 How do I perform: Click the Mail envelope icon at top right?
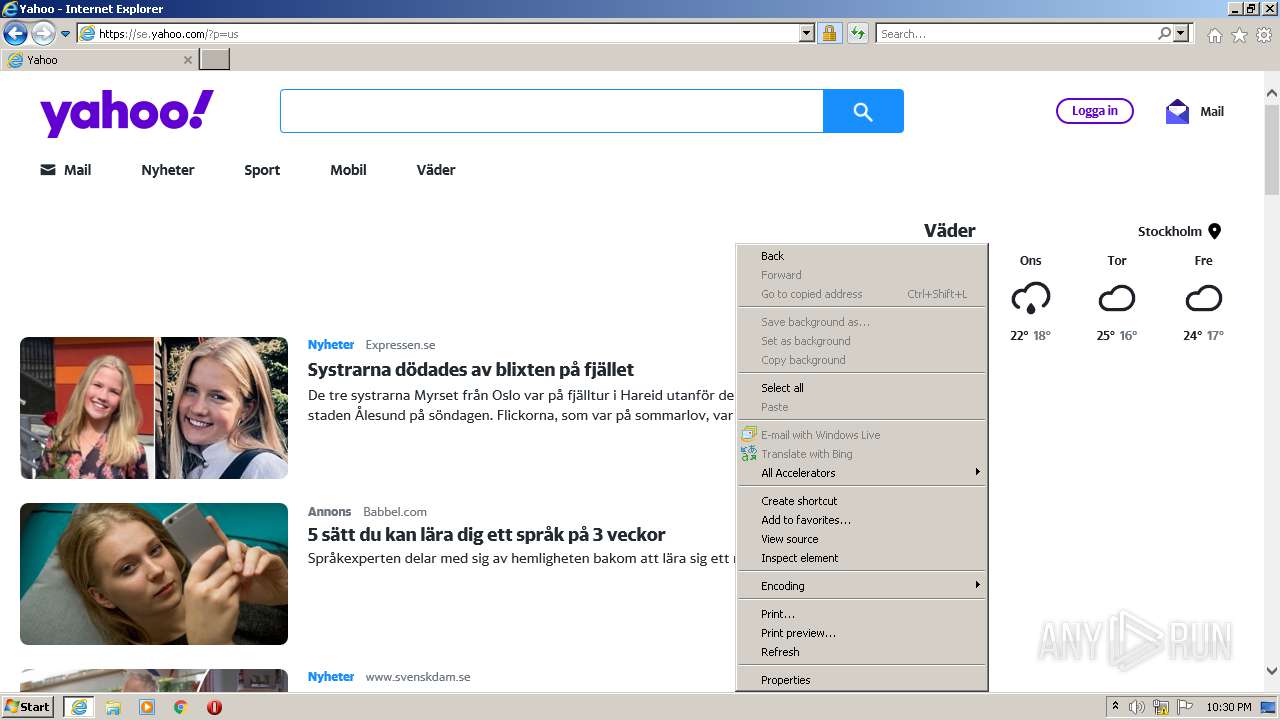[1177, 111]
